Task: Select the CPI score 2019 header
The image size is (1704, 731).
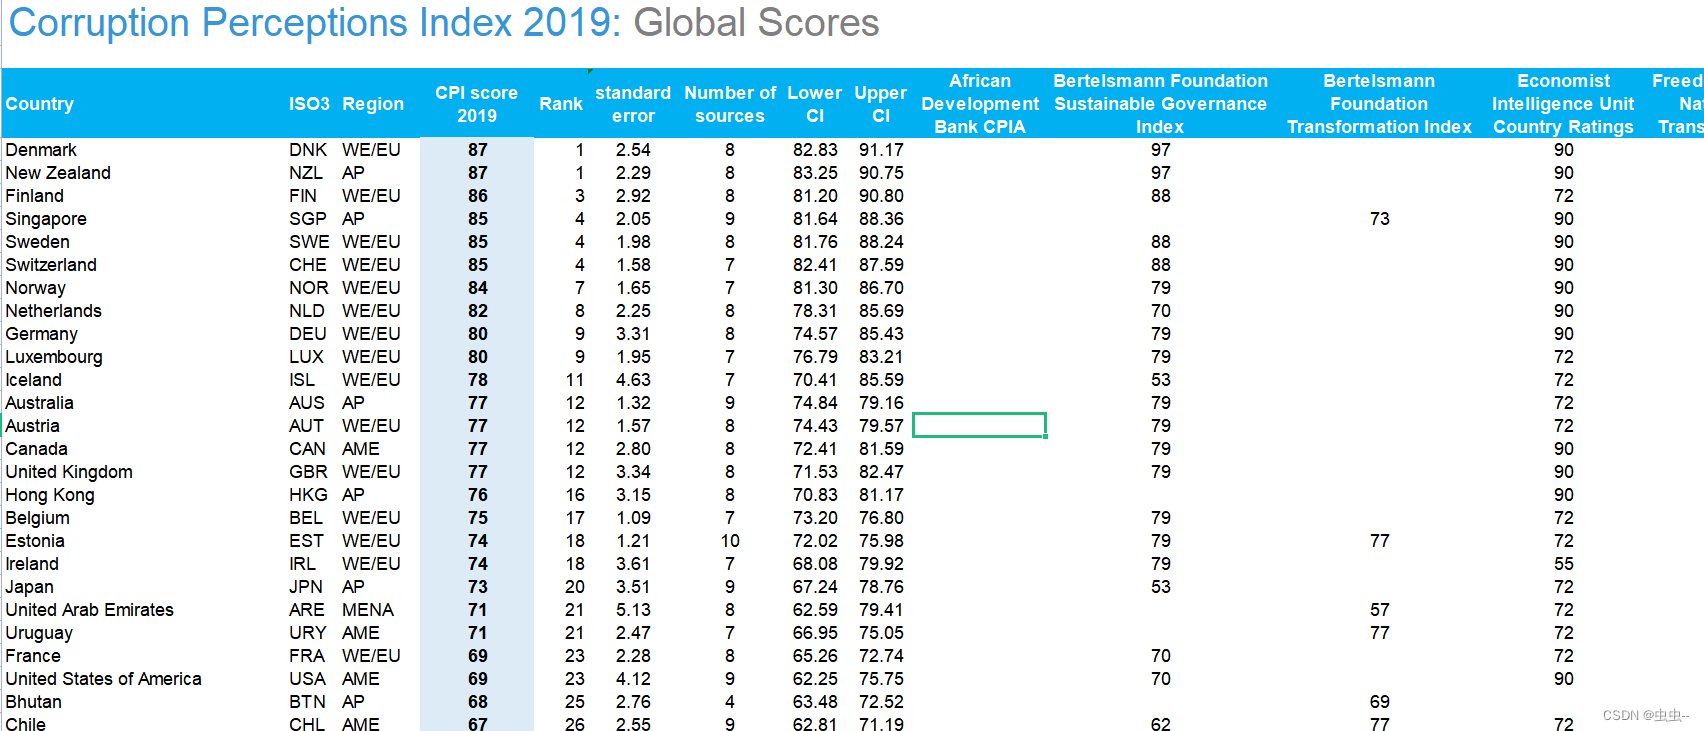Action: click(x=477, y=104)
